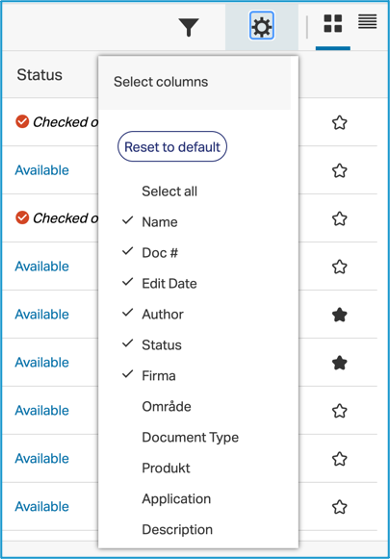Viewport: 390px width, 560px height.
Task: Uncheck the Firma column
Action: click(149, 375)
